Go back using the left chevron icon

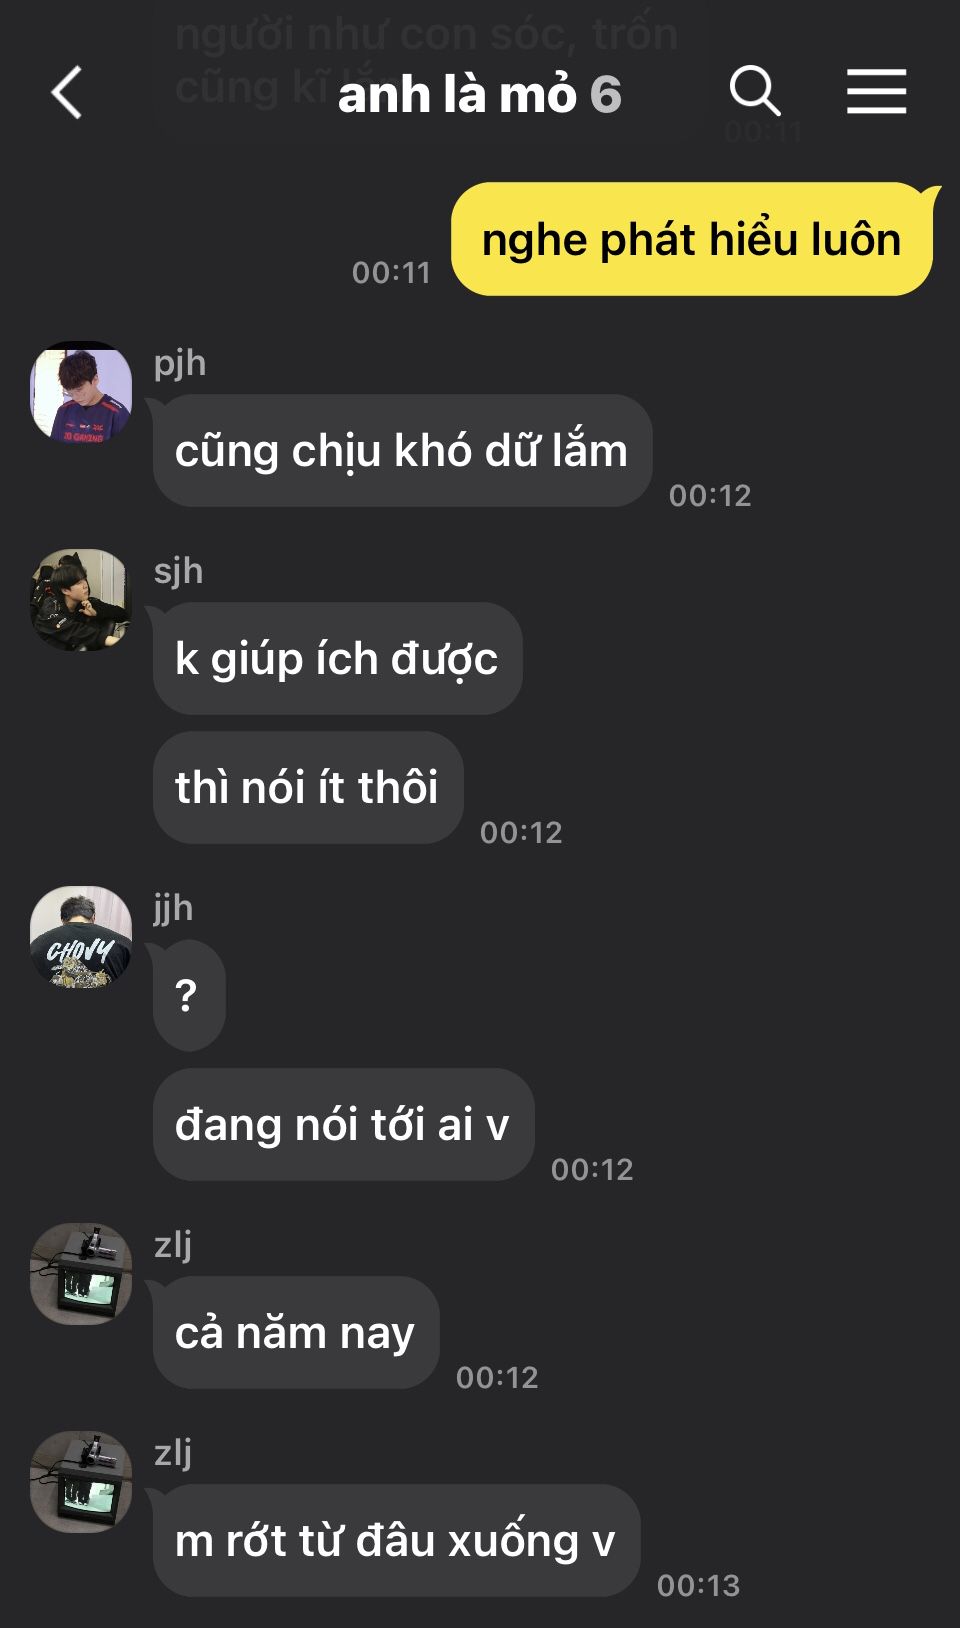67,93
